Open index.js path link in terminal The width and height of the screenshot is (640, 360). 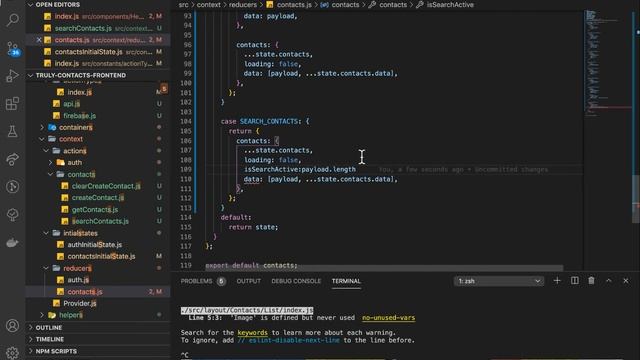(247, 310)
